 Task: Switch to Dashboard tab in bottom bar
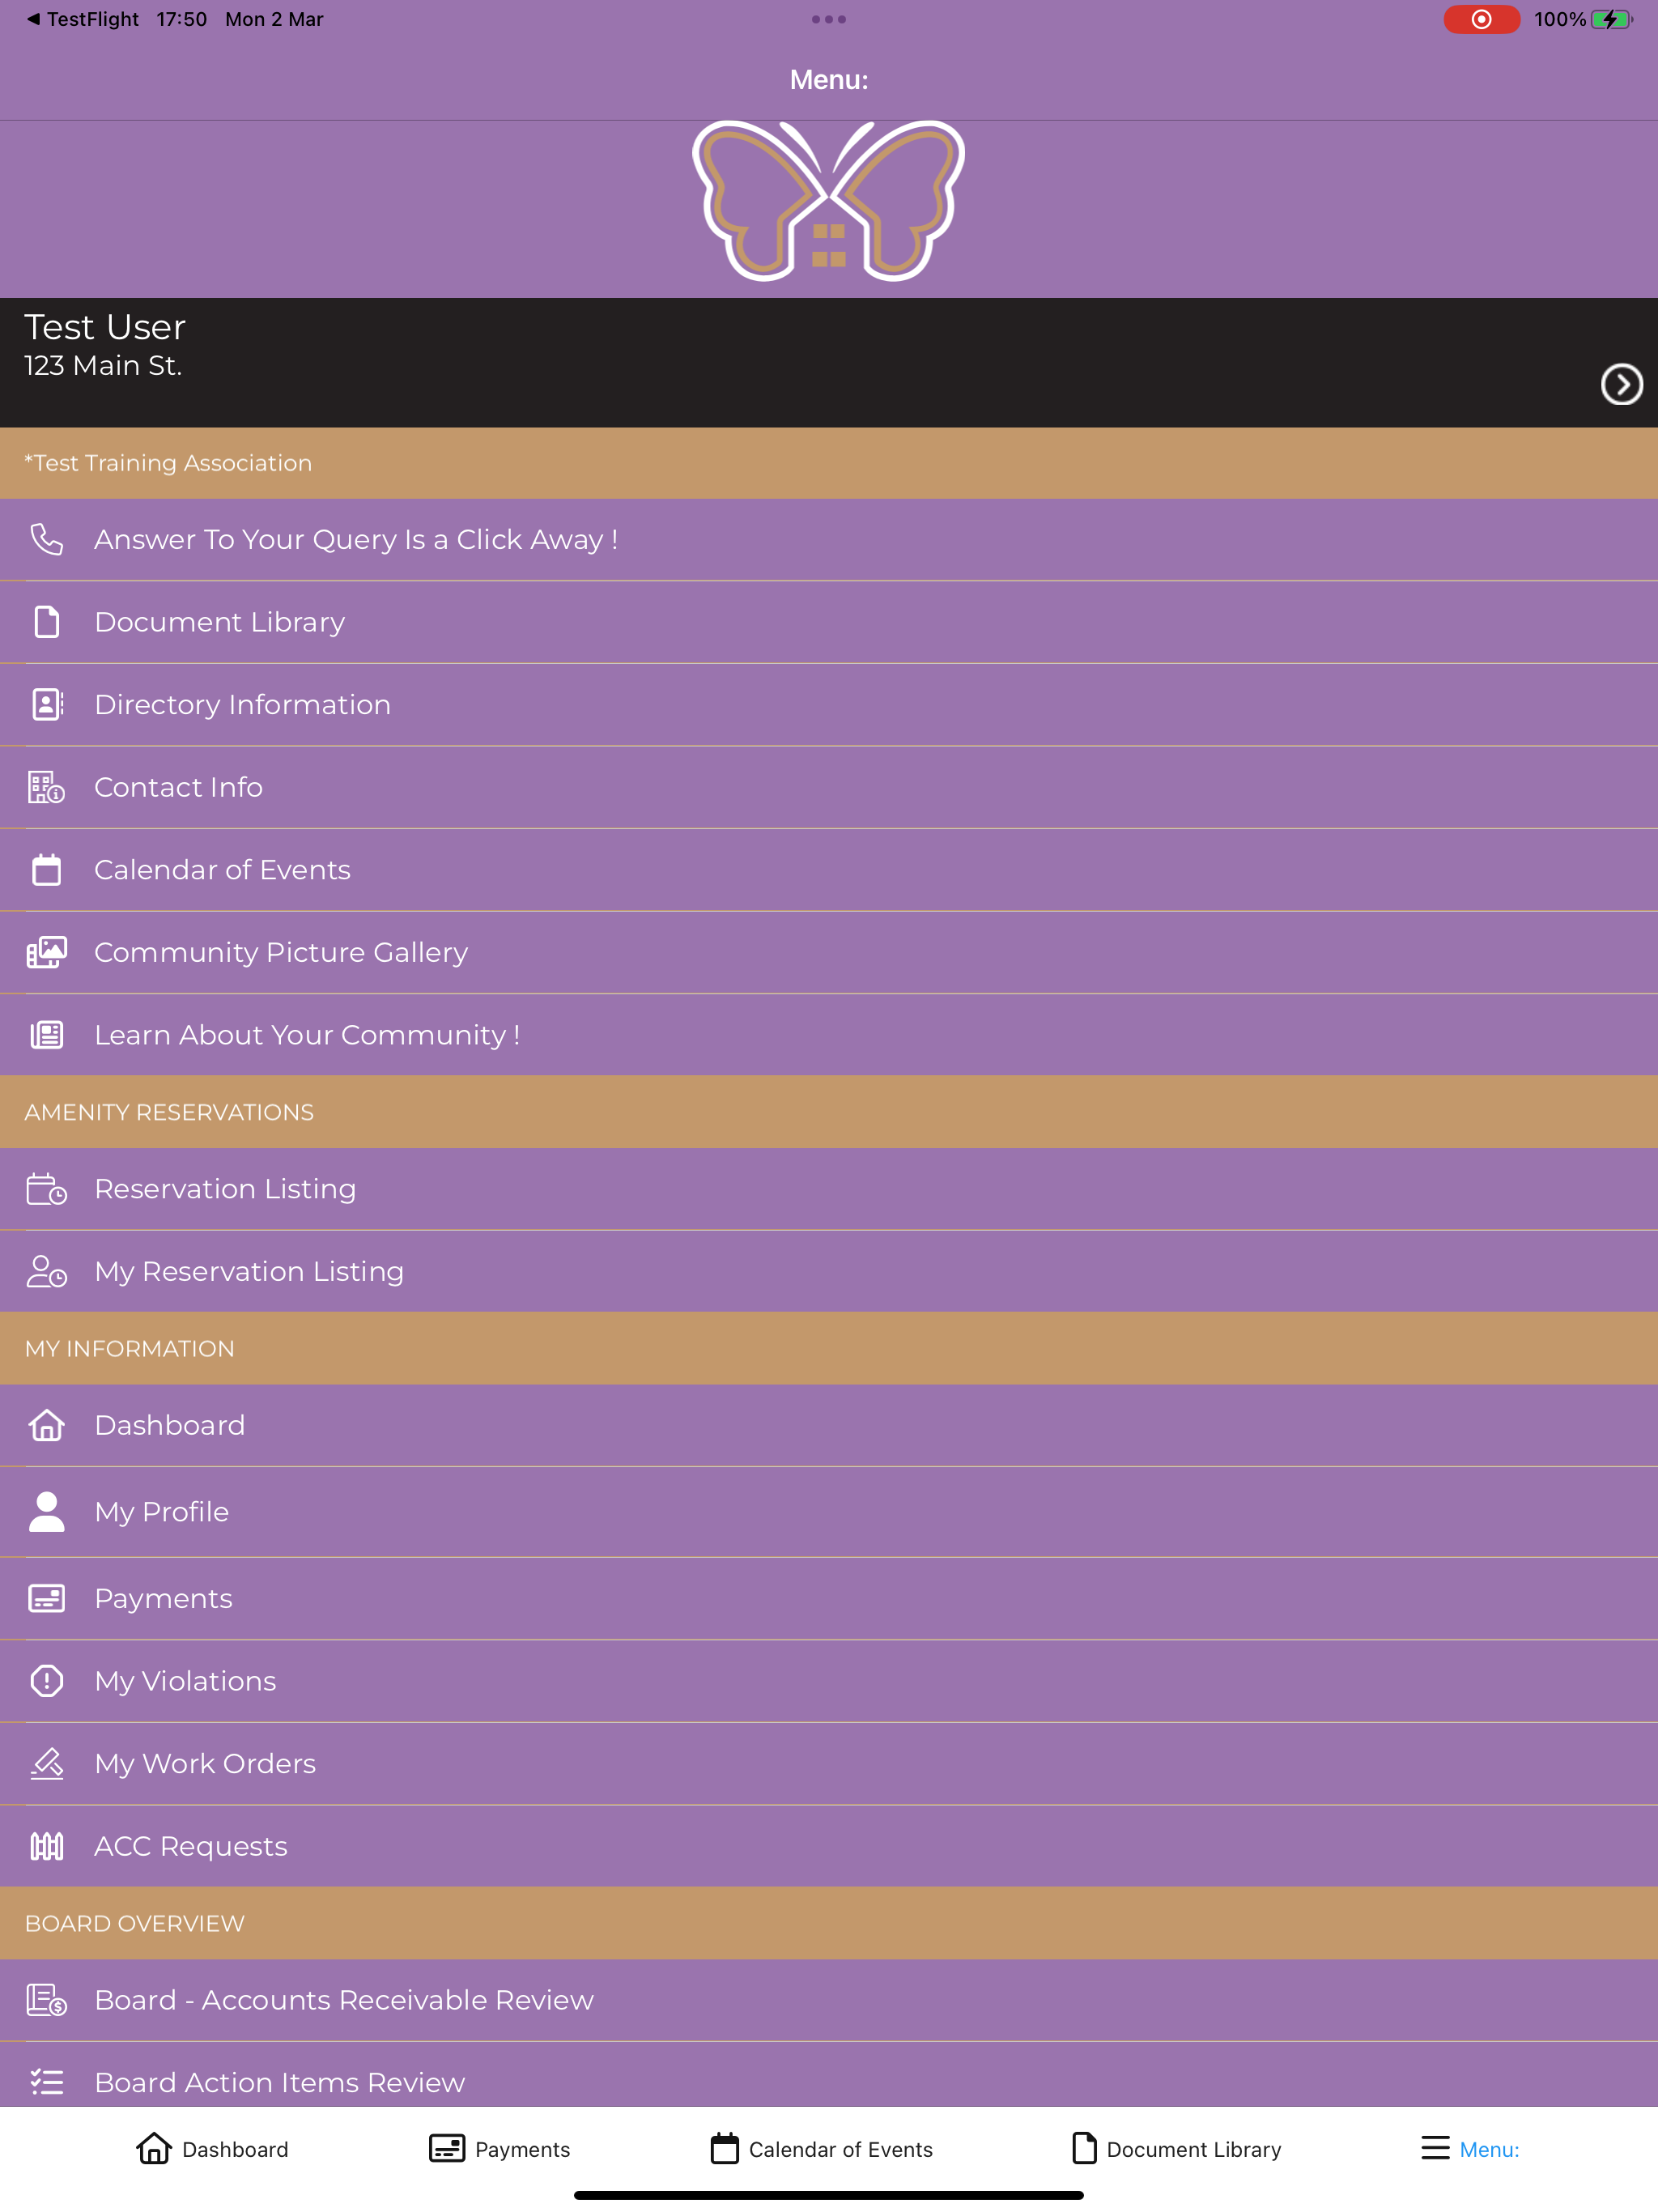click(x=212, y=2149)
